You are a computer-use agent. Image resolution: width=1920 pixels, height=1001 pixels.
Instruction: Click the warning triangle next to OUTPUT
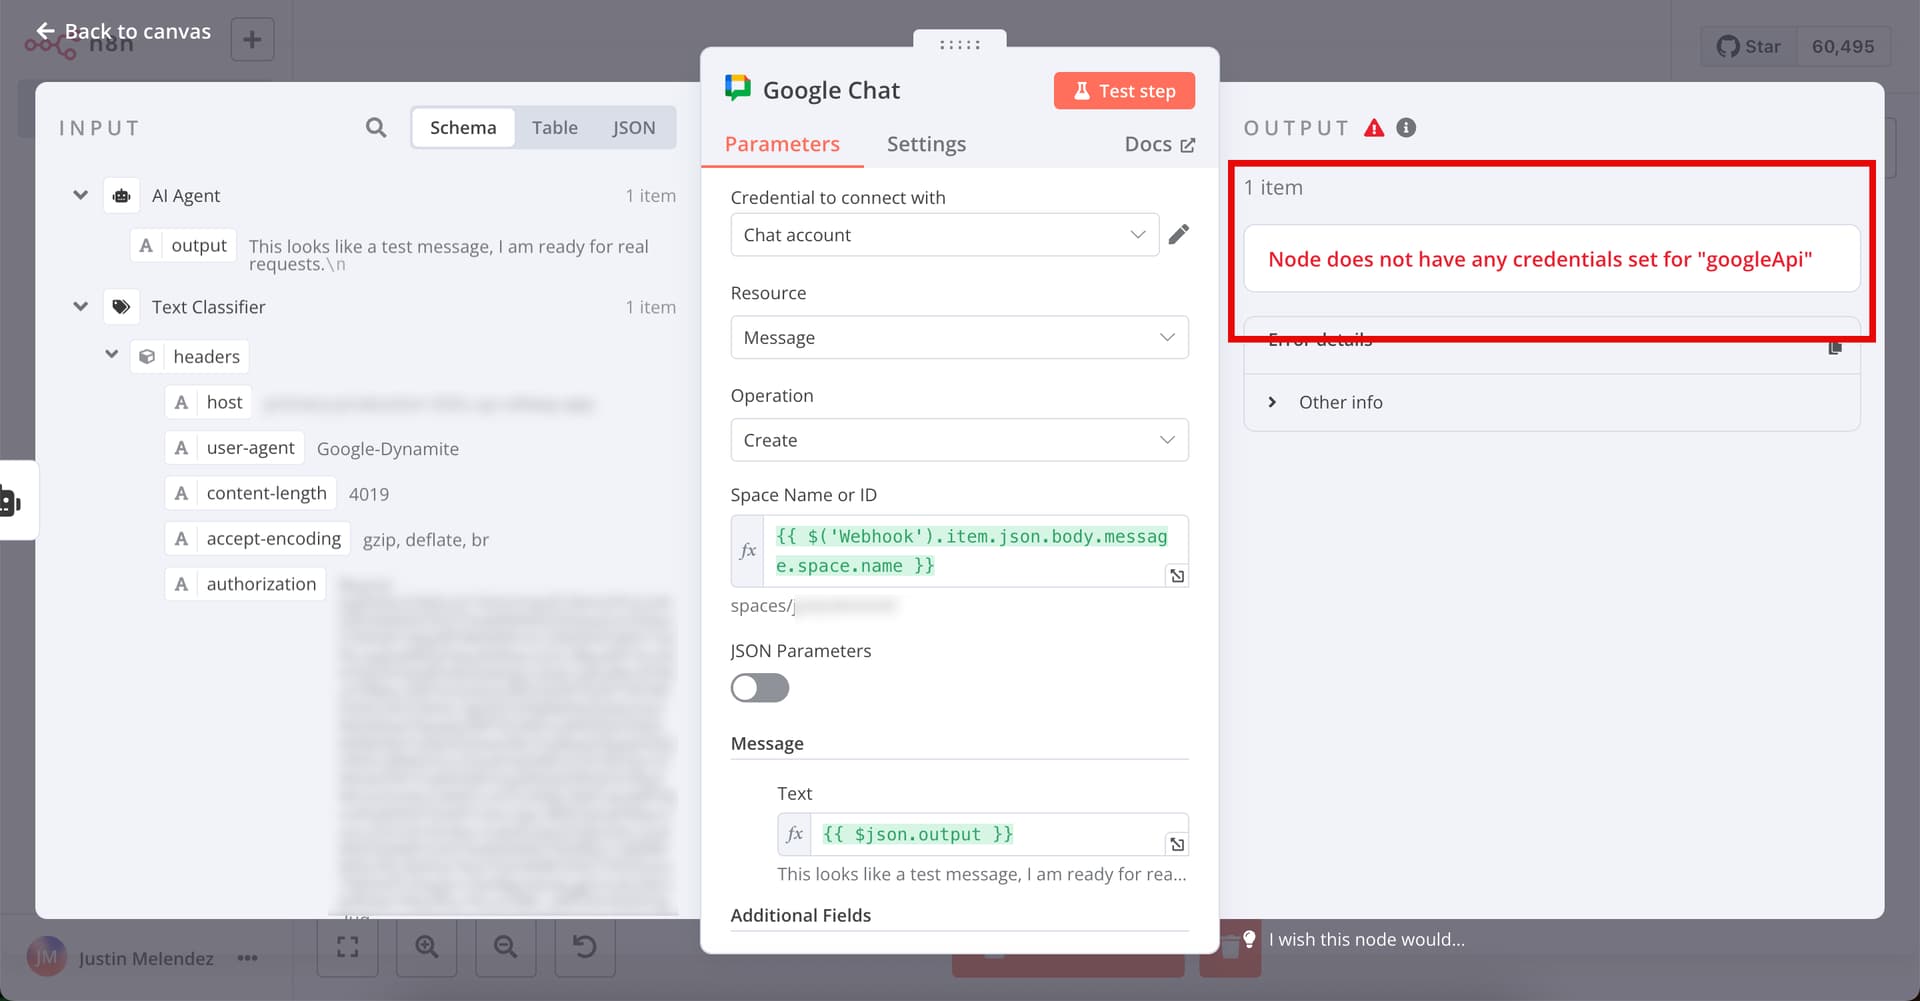click(x=1374, y=127)
